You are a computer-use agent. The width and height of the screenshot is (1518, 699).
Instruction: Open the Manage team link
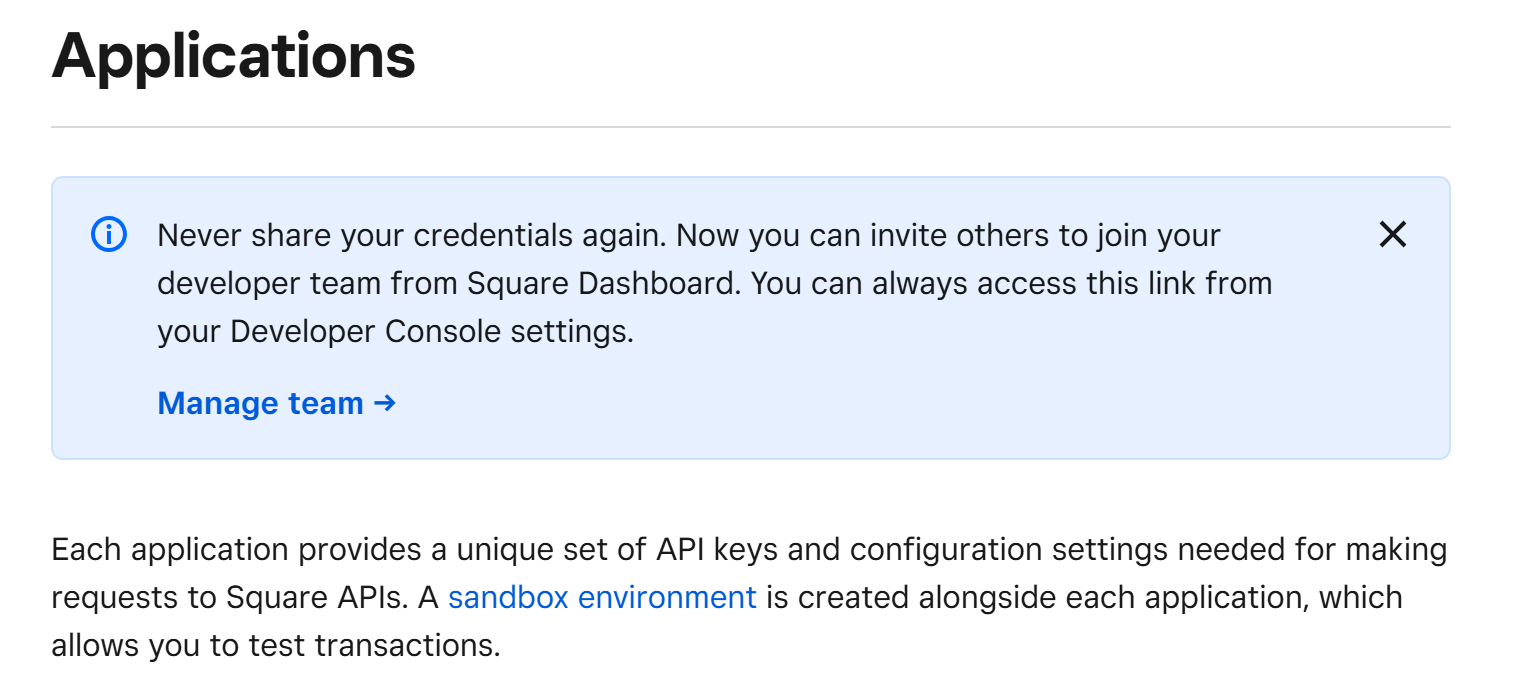(260, 403)
